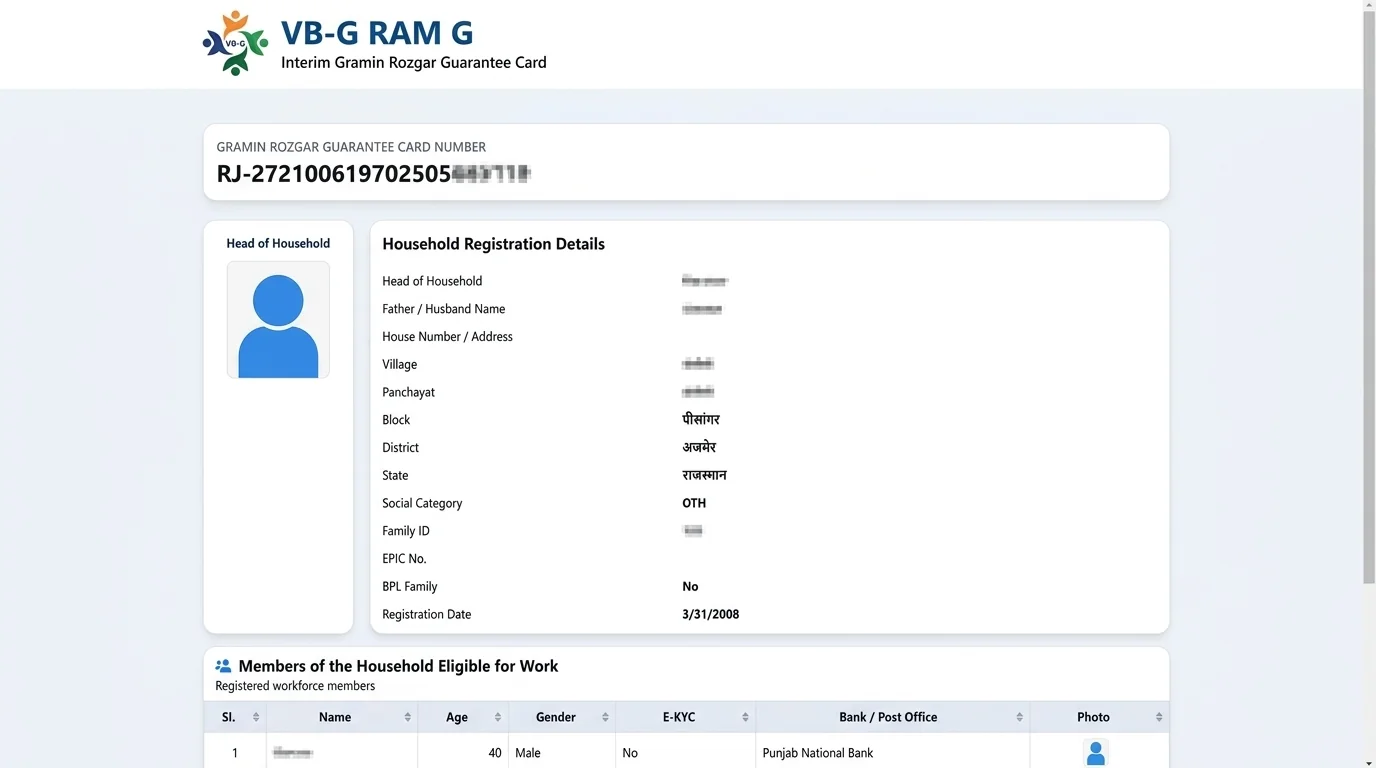This screenshot has height=768, width=1376.
Task: Select the Block value "पीसांगर"
Action: (700, 420)
